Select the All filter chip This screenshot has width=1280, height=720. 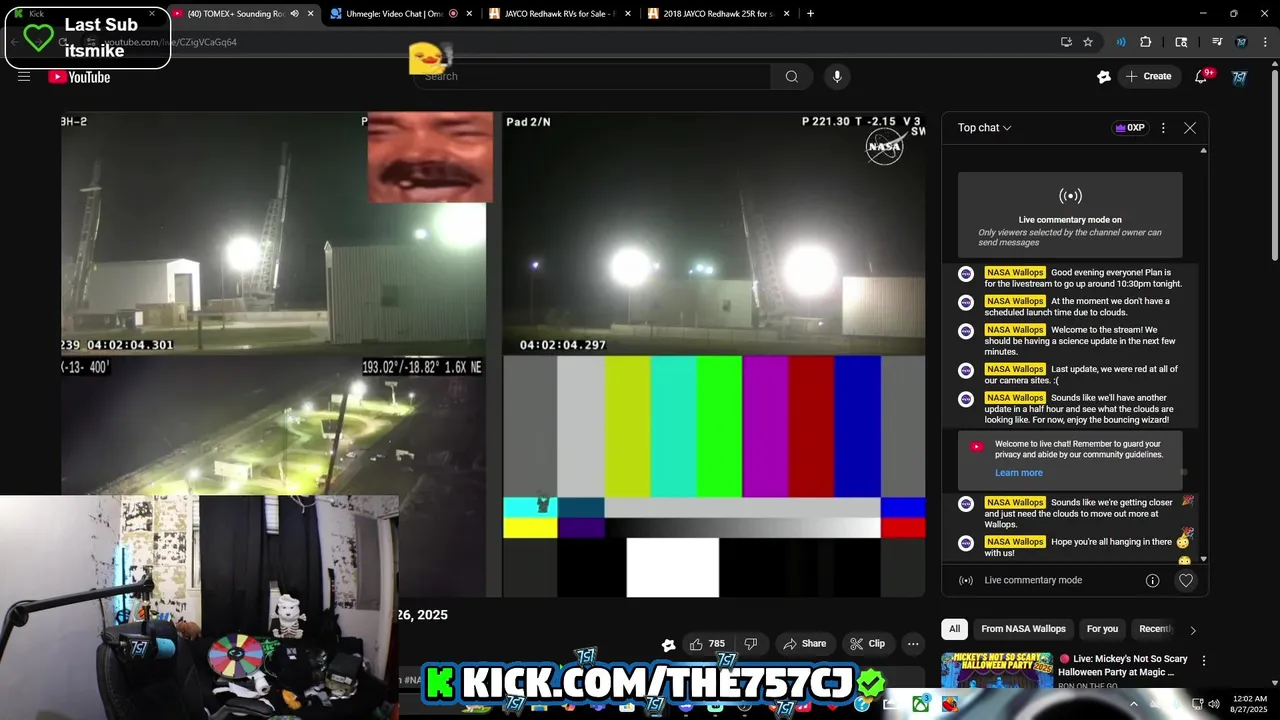(954, 629)
